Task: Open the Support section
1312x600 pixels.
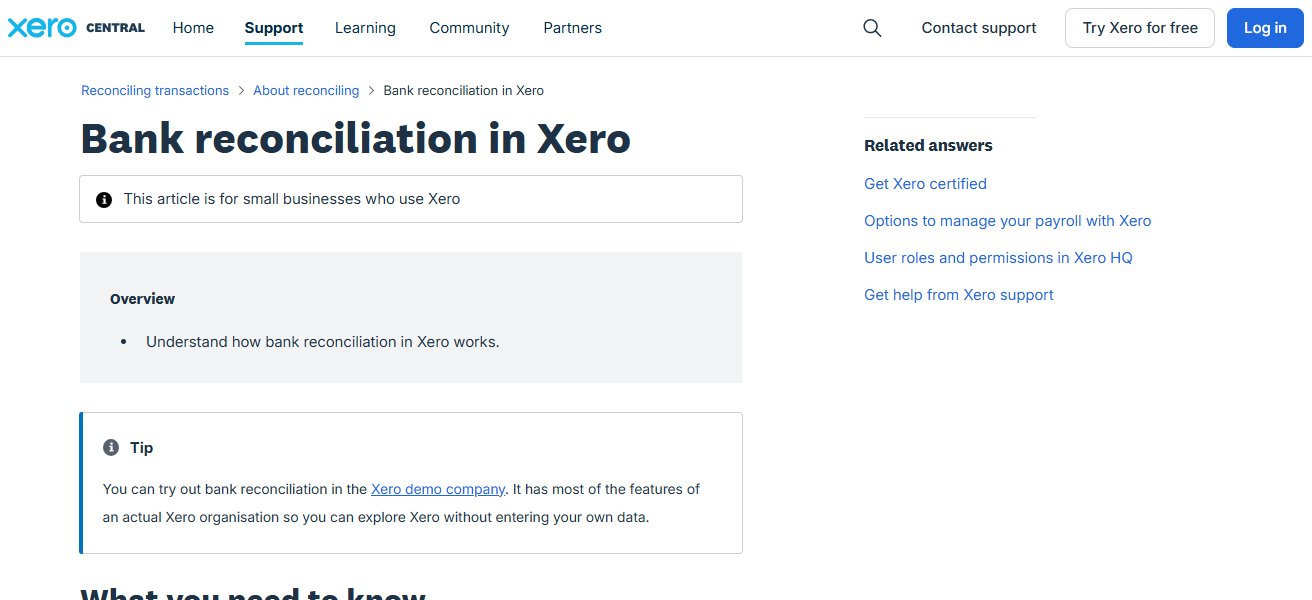Action: pos(273,28)
